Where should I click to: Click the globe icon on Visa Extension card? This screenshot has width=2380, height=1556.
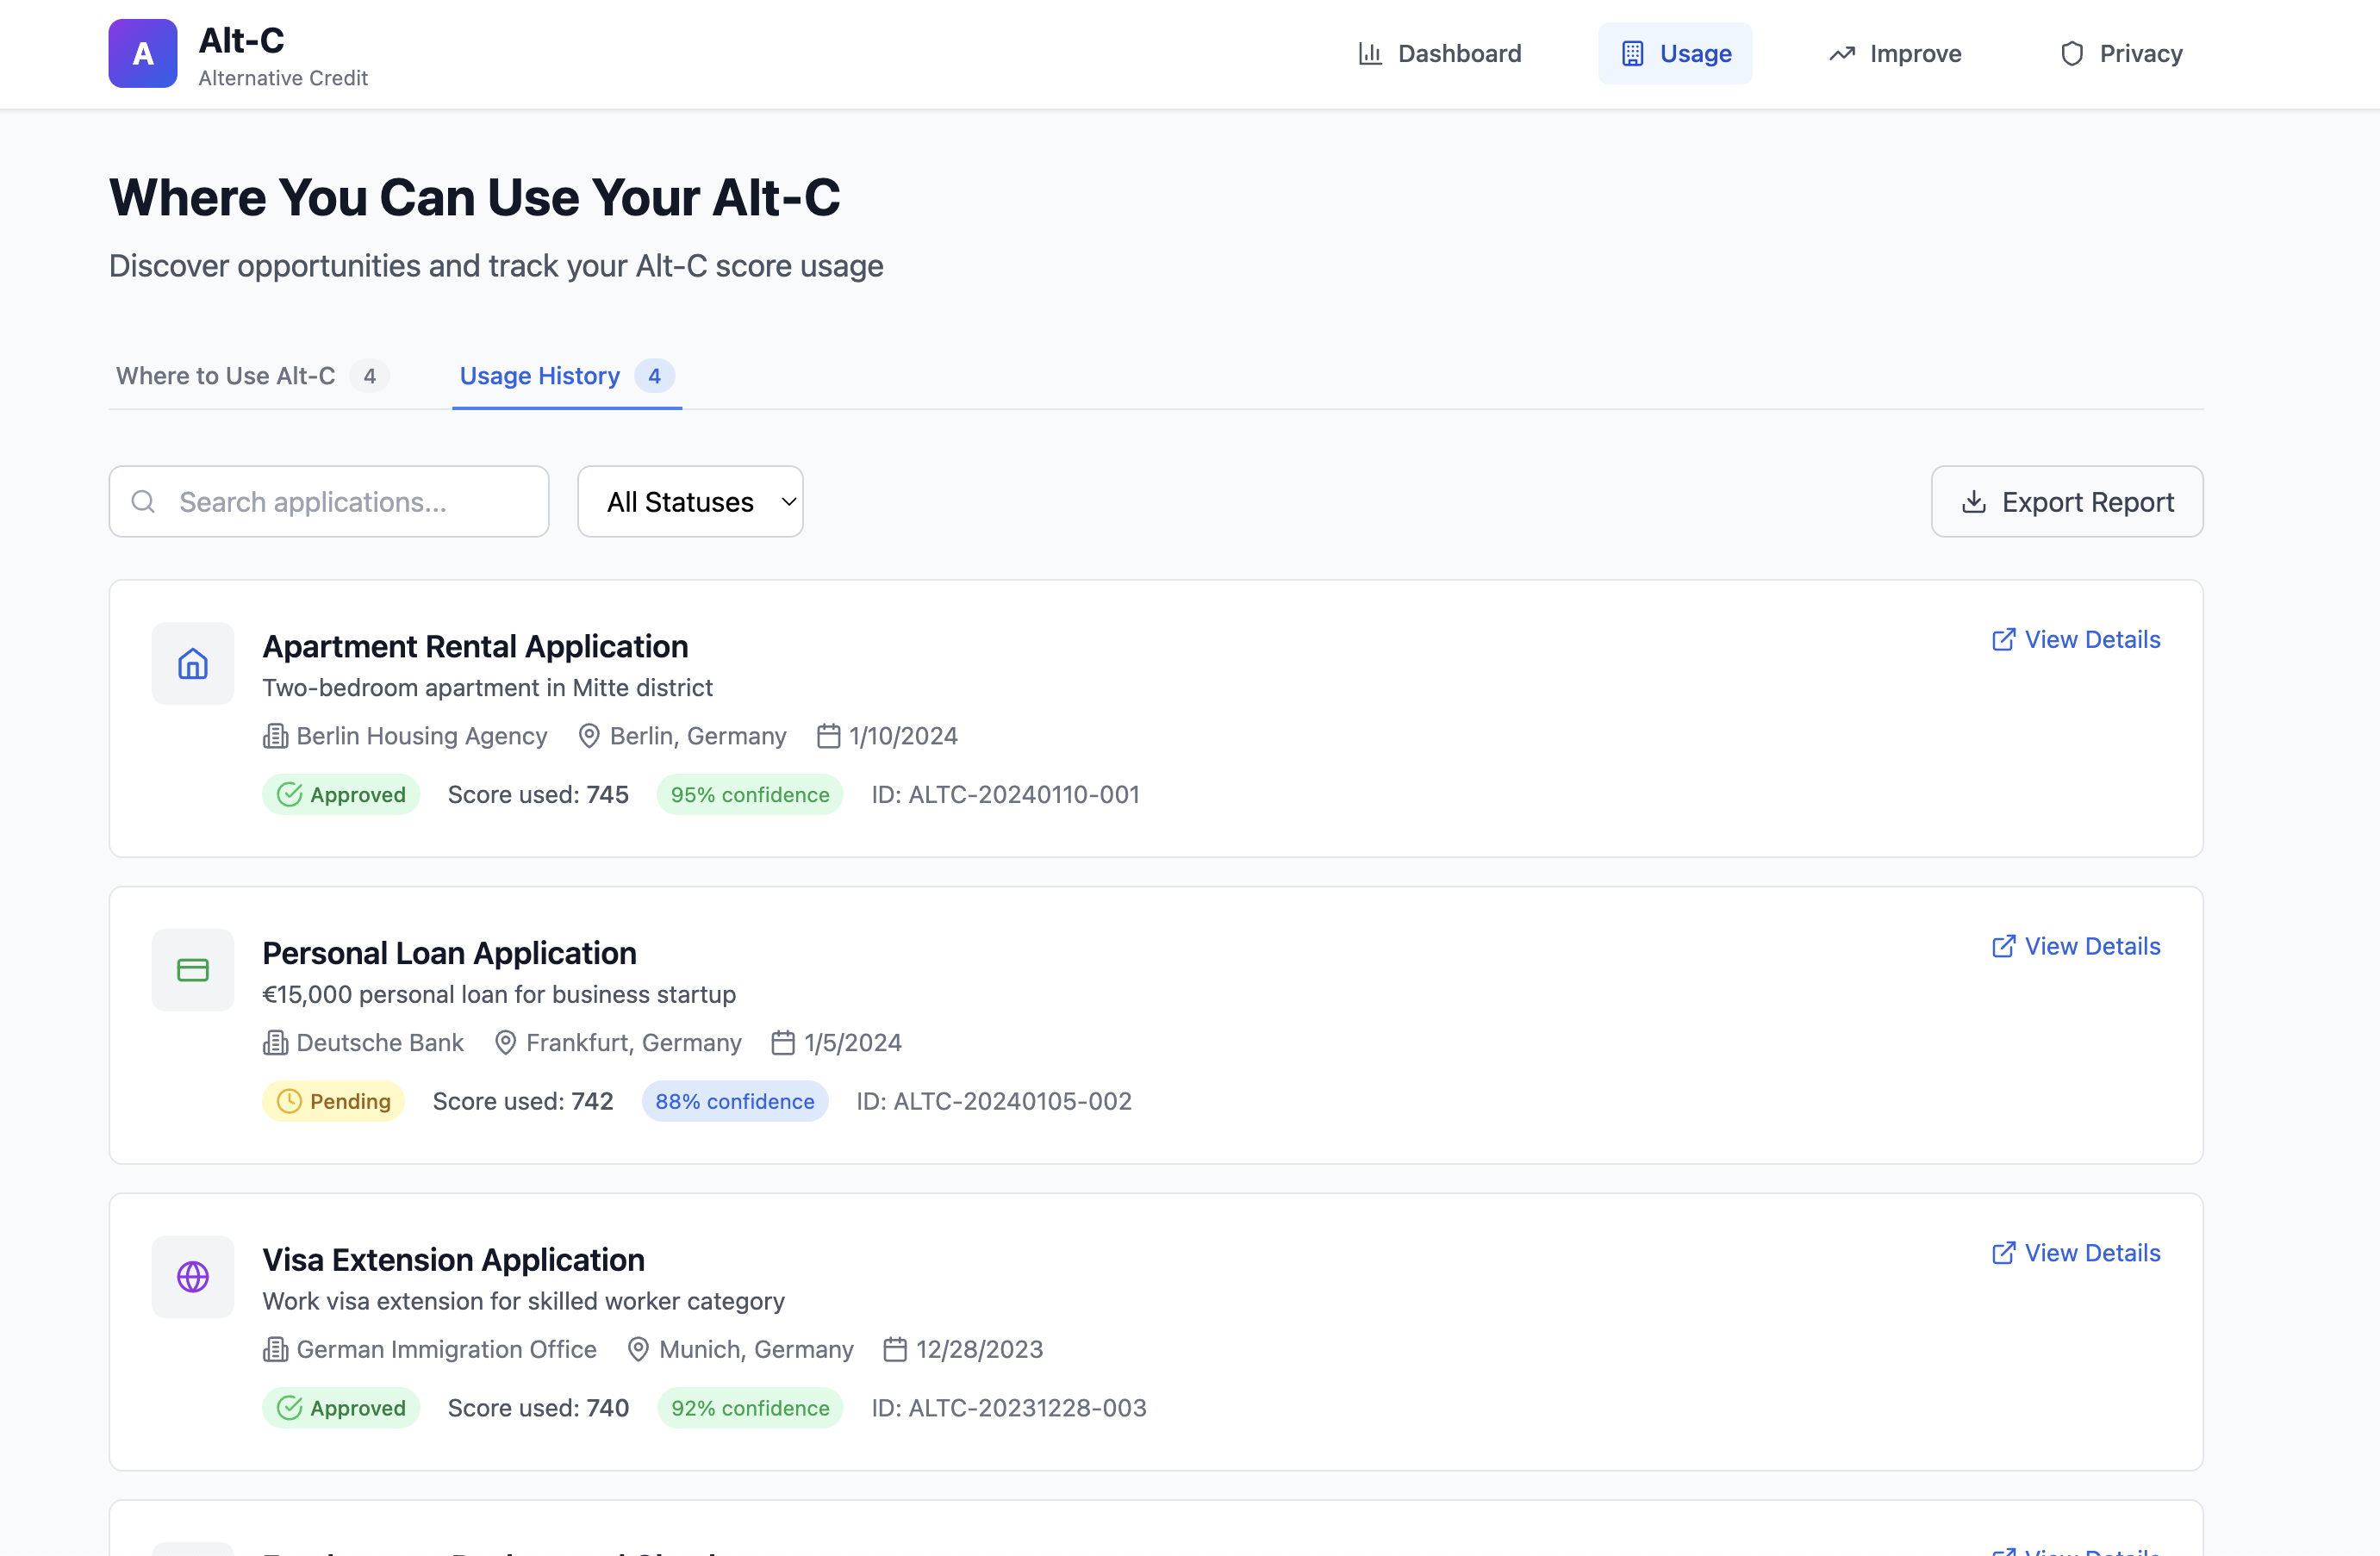pyautogui.click(x=193, y=1277)
